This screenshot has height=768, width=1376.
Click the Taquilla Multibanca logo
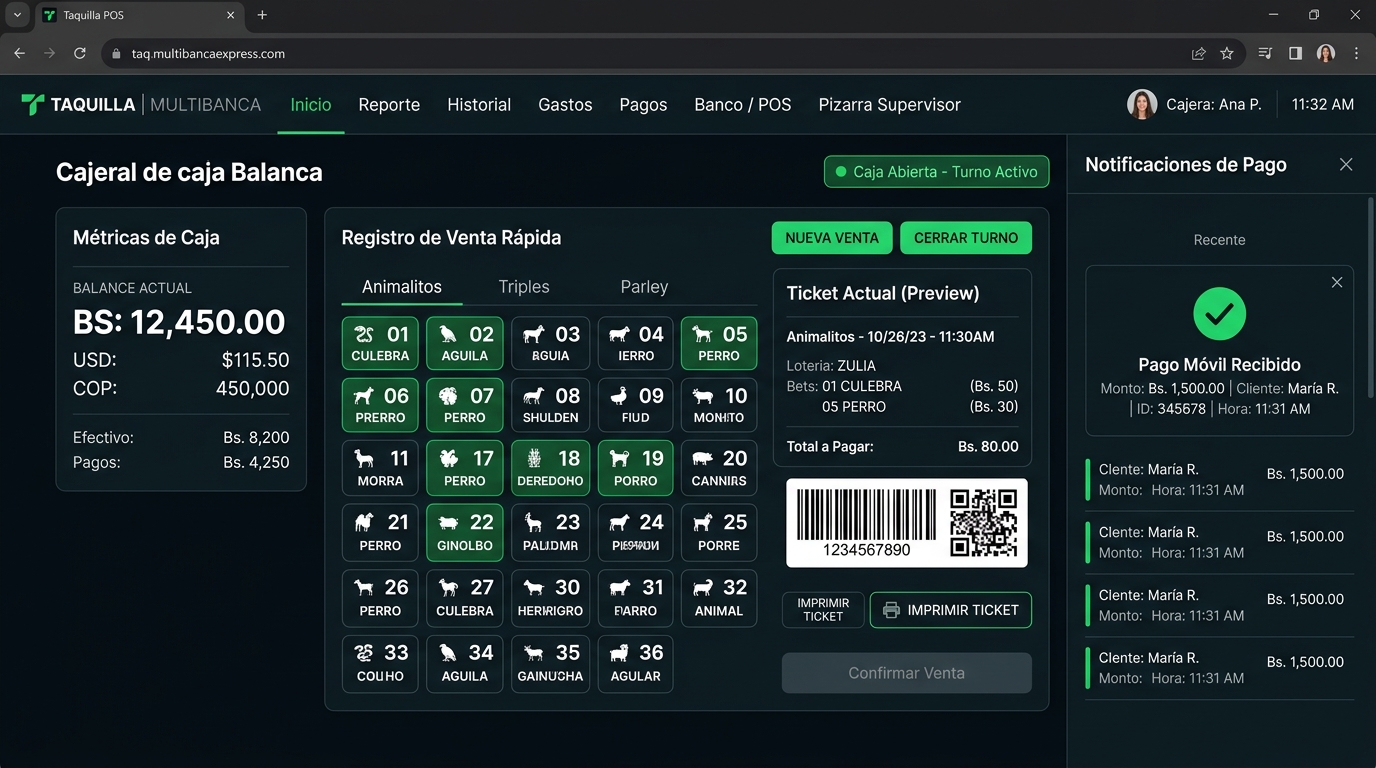141,104
